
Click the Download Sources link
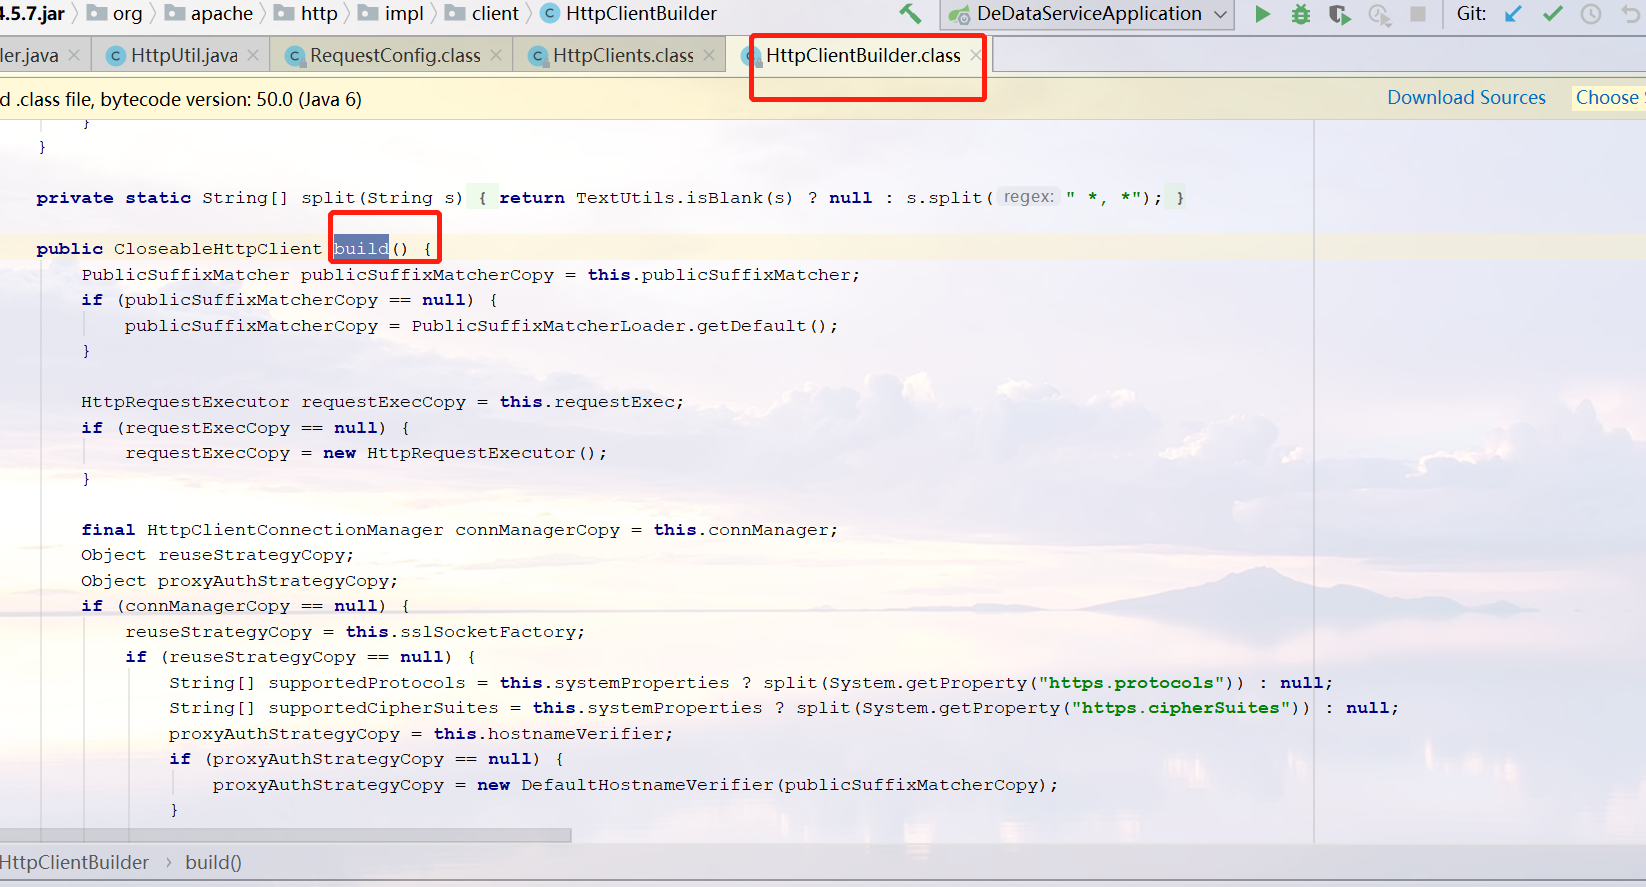(x=1466, y=98)
